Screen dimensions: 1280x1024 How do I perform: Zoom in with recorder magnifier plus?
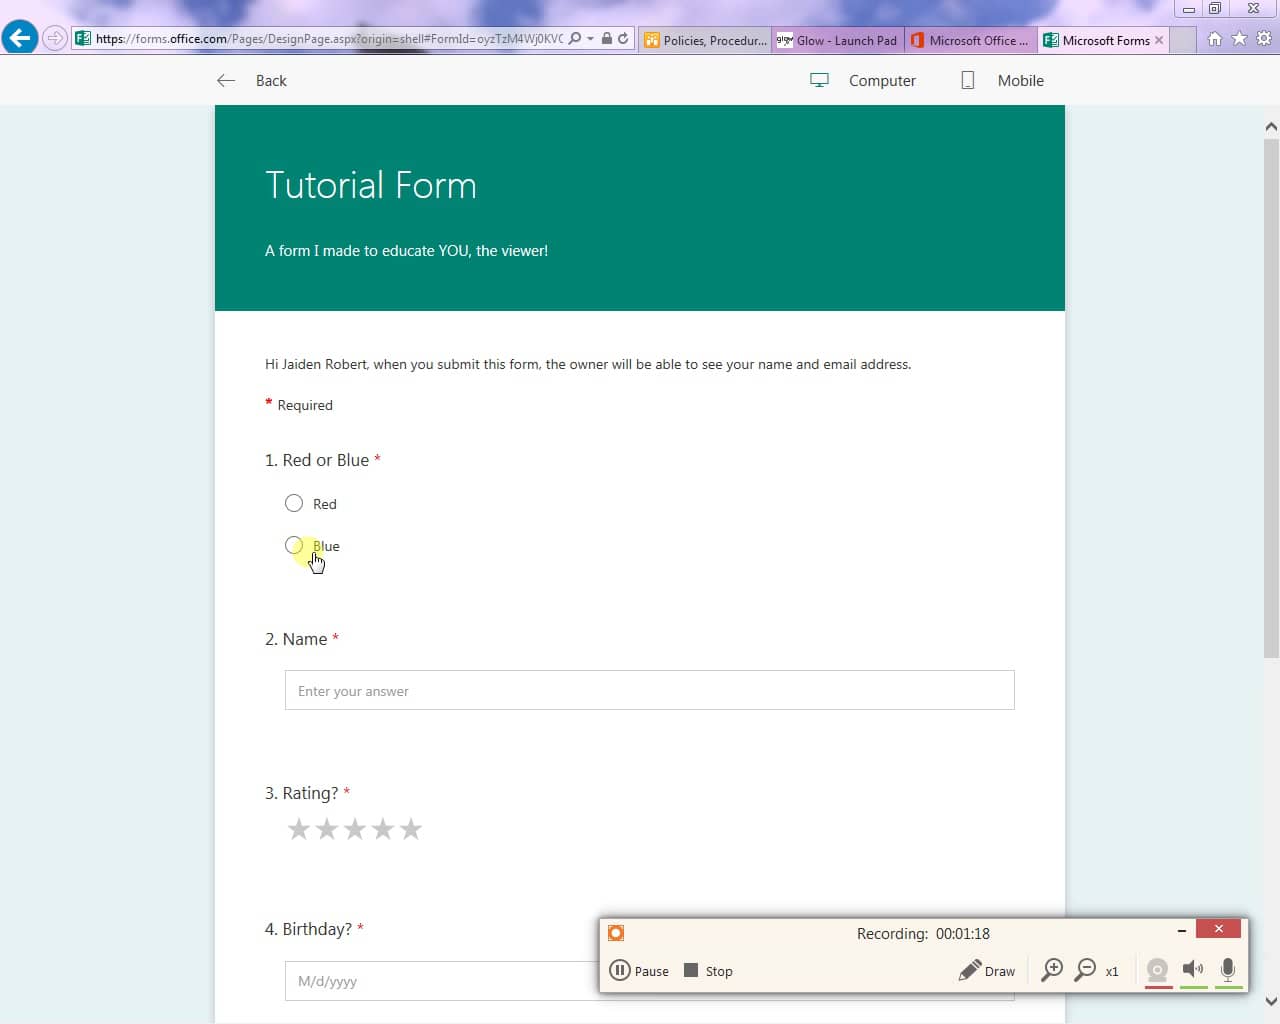click(x=1052, y=970)
